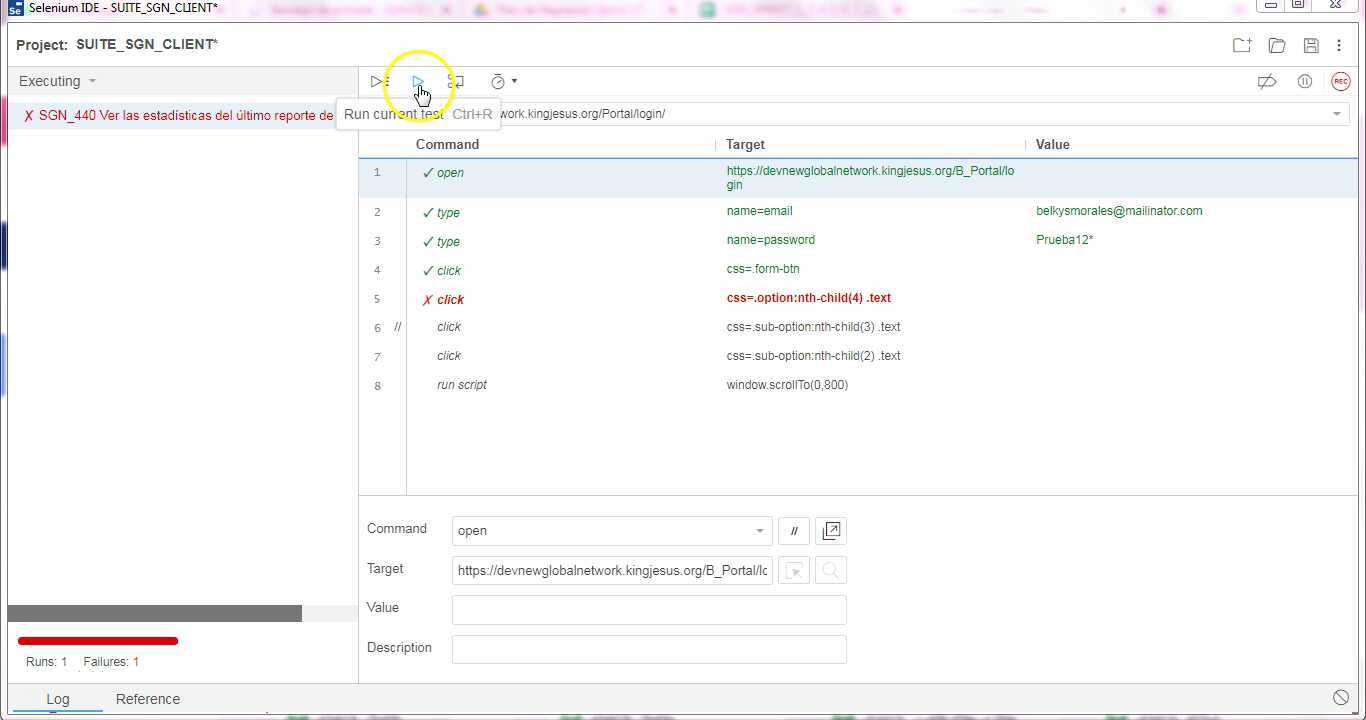Toggle the comment flag on the open command
The height and width of the screenshot is (720, 1366).
[793, 530]
